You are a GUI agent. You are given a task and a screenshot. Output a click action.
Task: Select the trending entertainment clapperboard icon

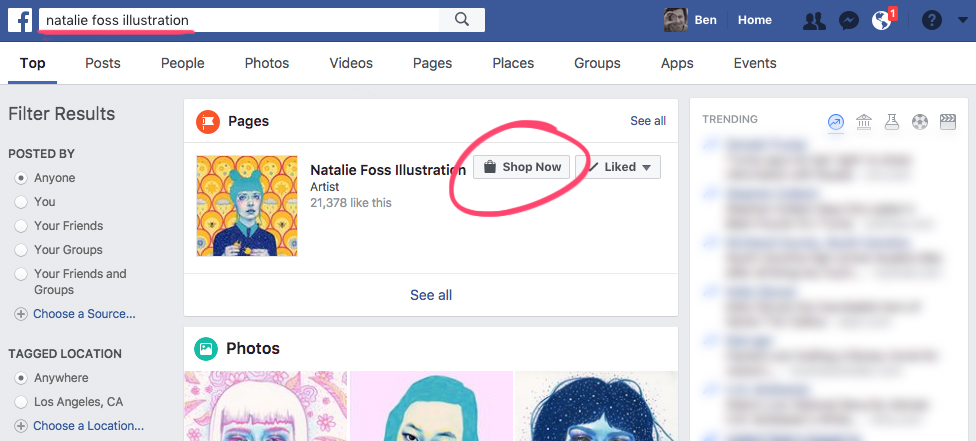[947, 121]
